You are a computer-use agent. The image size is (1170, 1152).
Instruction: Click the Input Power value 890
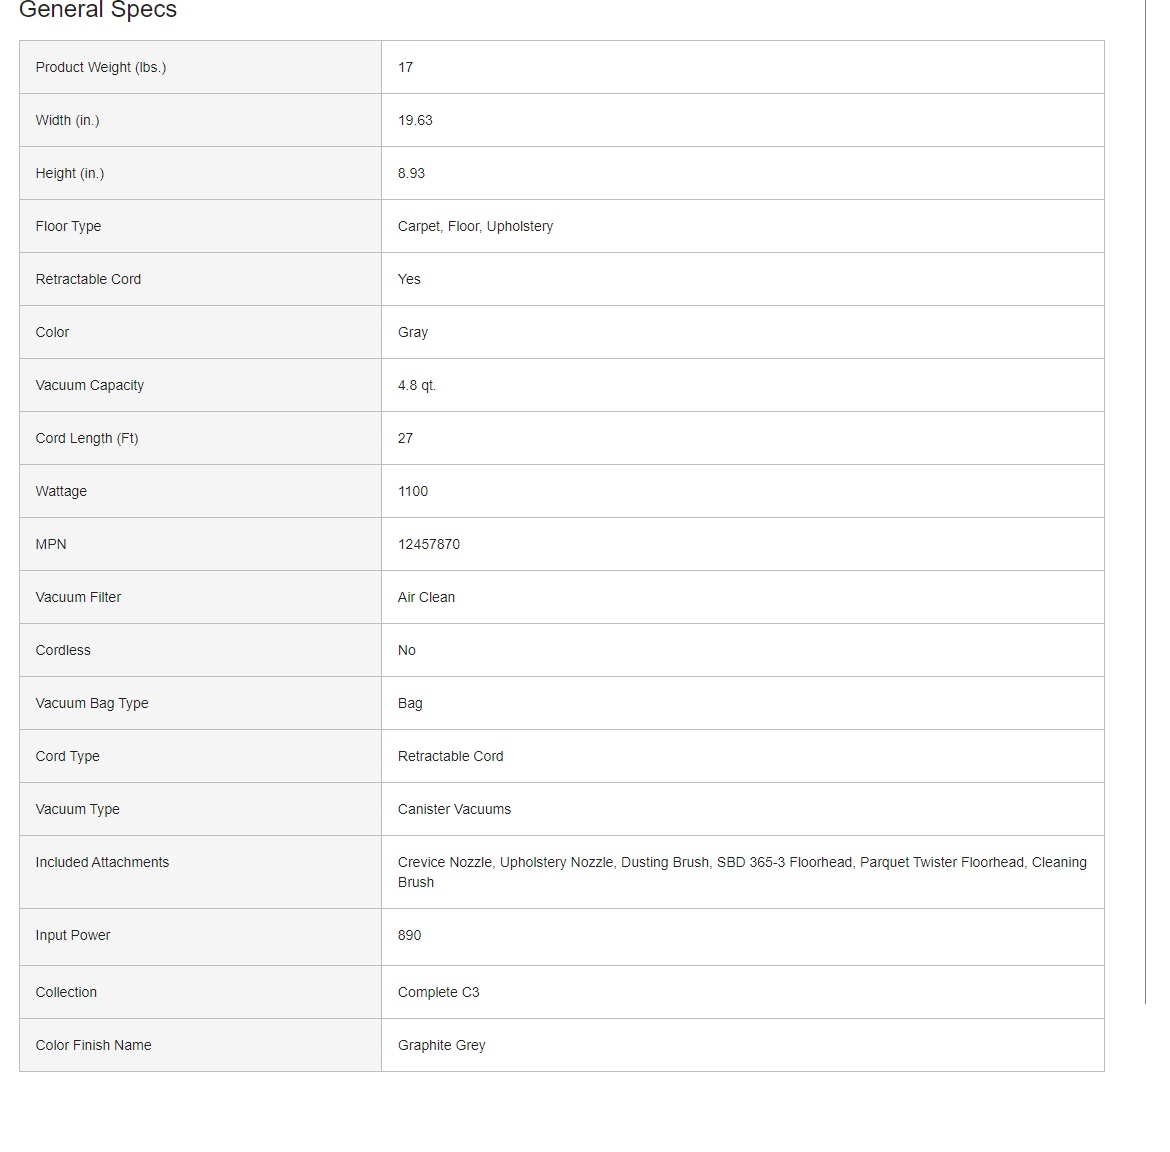coord(410,935)
